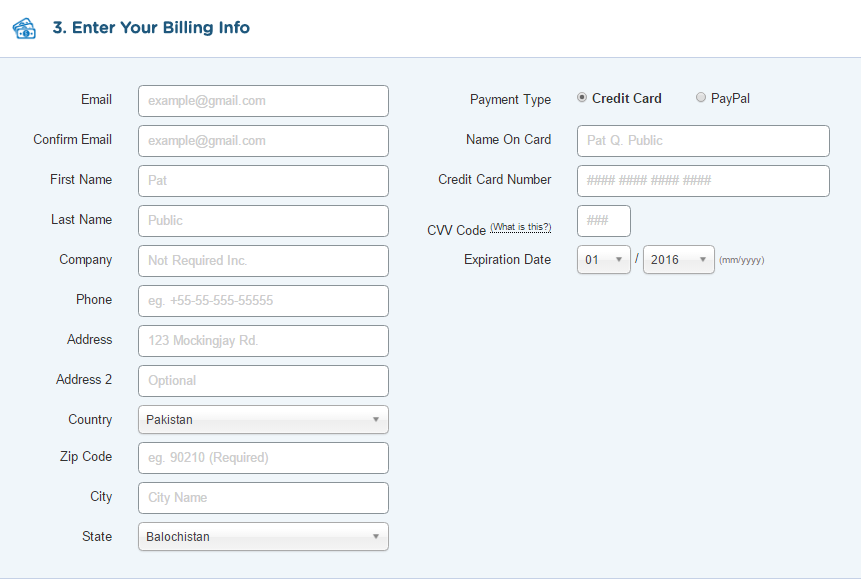Click the Phone number input field
This screenshot has width=861, height=581.
tap(263, 300)
